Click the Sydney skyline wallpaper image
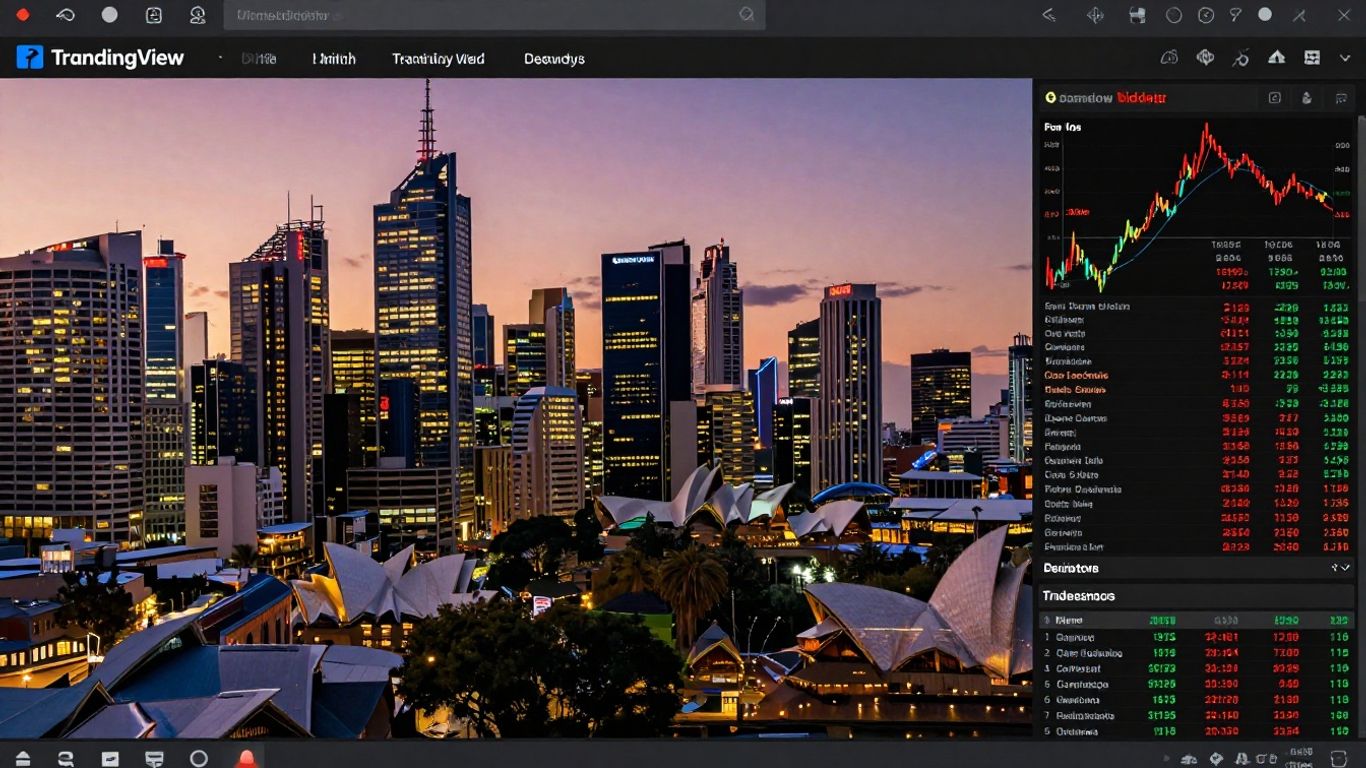 tap(516, 408)
